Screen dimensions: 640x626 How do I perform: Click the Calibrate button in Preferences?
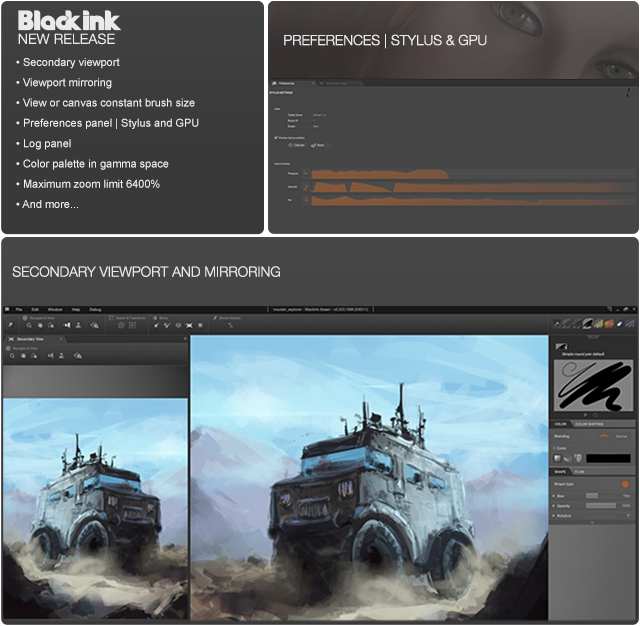pyautogui.click(x=297, y=145)
